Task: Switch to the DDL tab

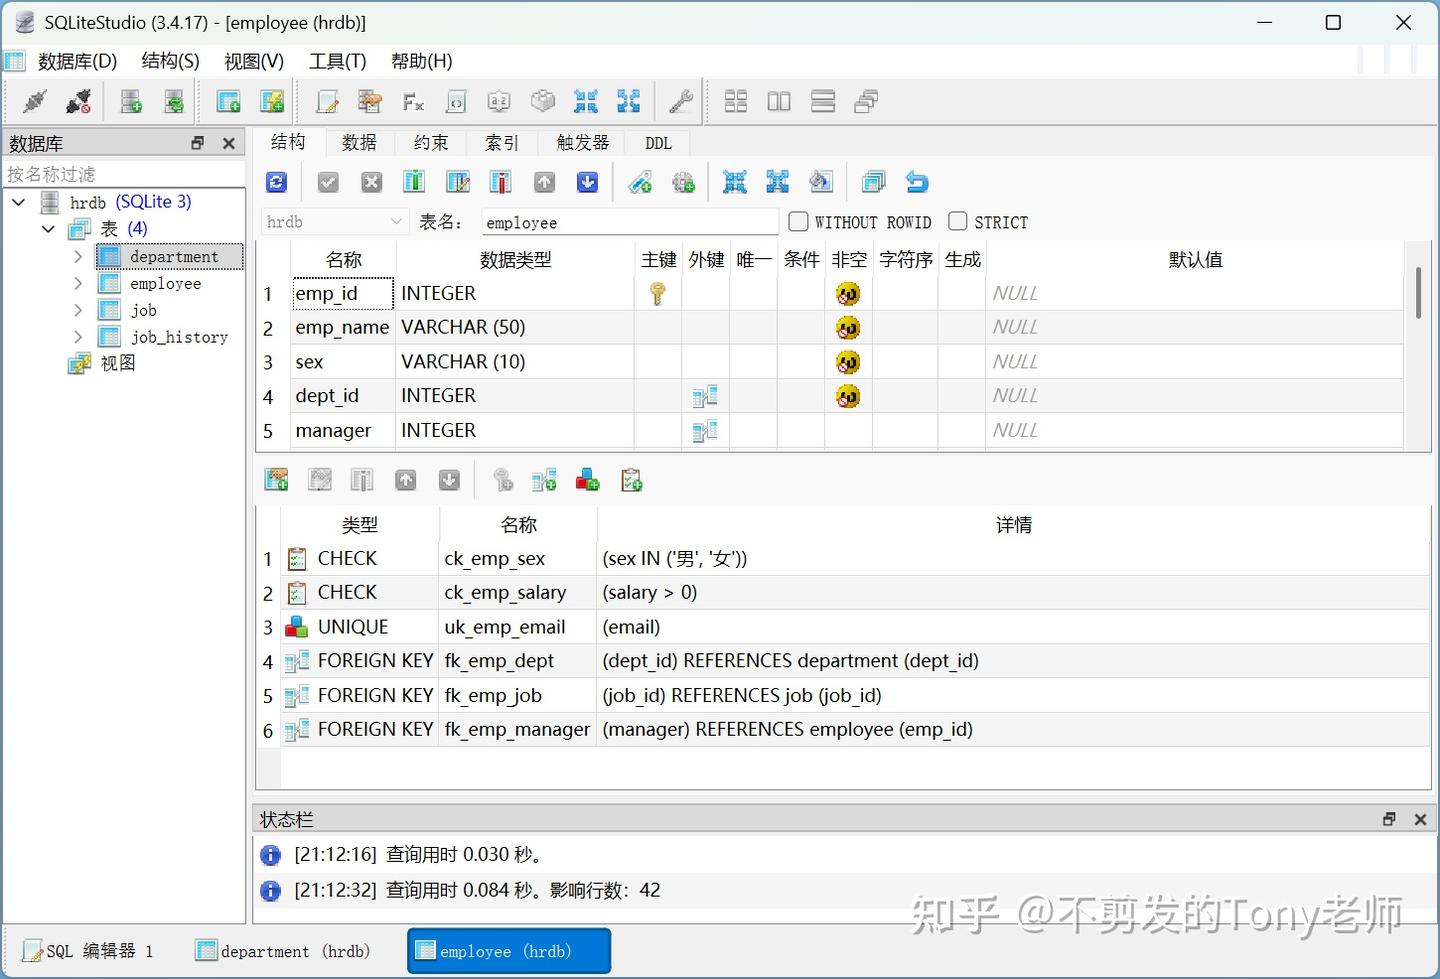Action: 657,142
